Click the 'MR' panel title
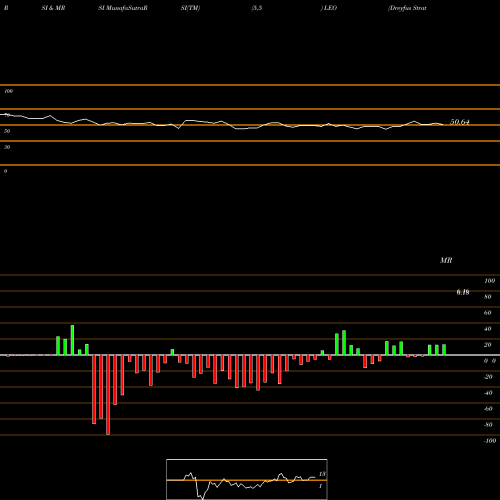 click(446, 260)
